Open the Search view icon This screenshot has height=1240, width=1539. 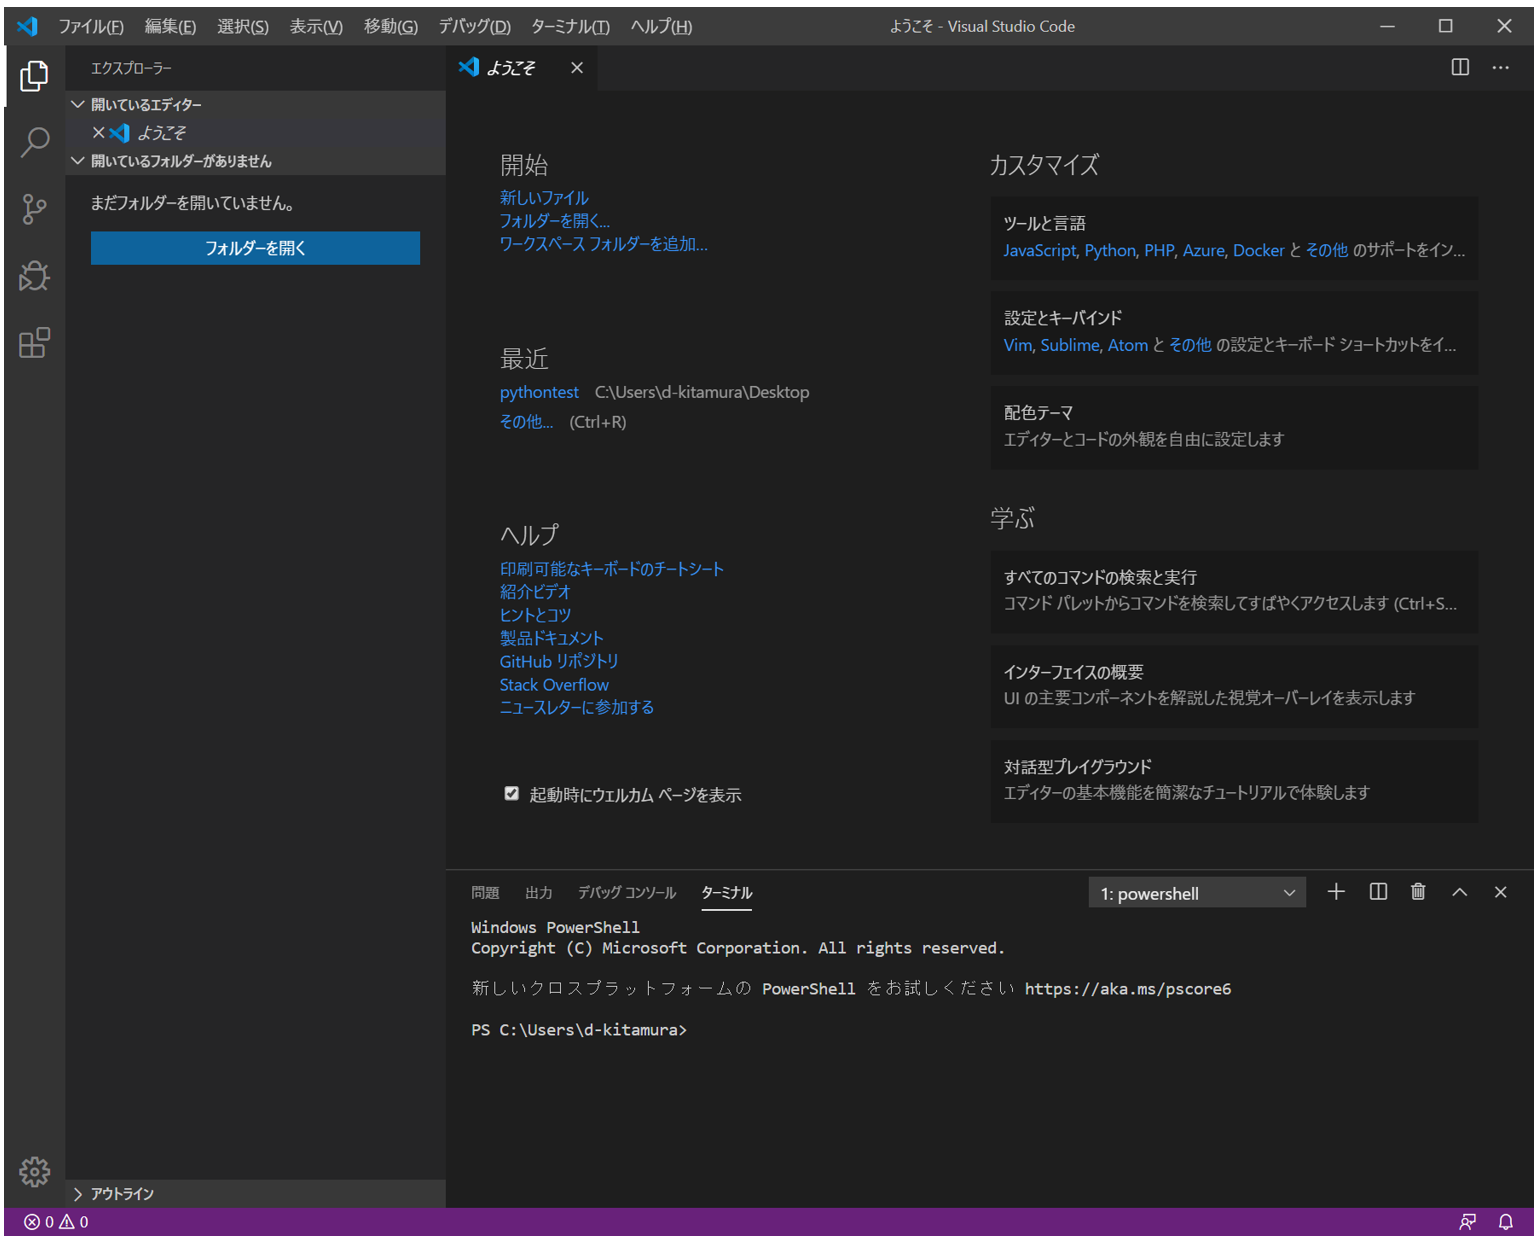[34, 142]
